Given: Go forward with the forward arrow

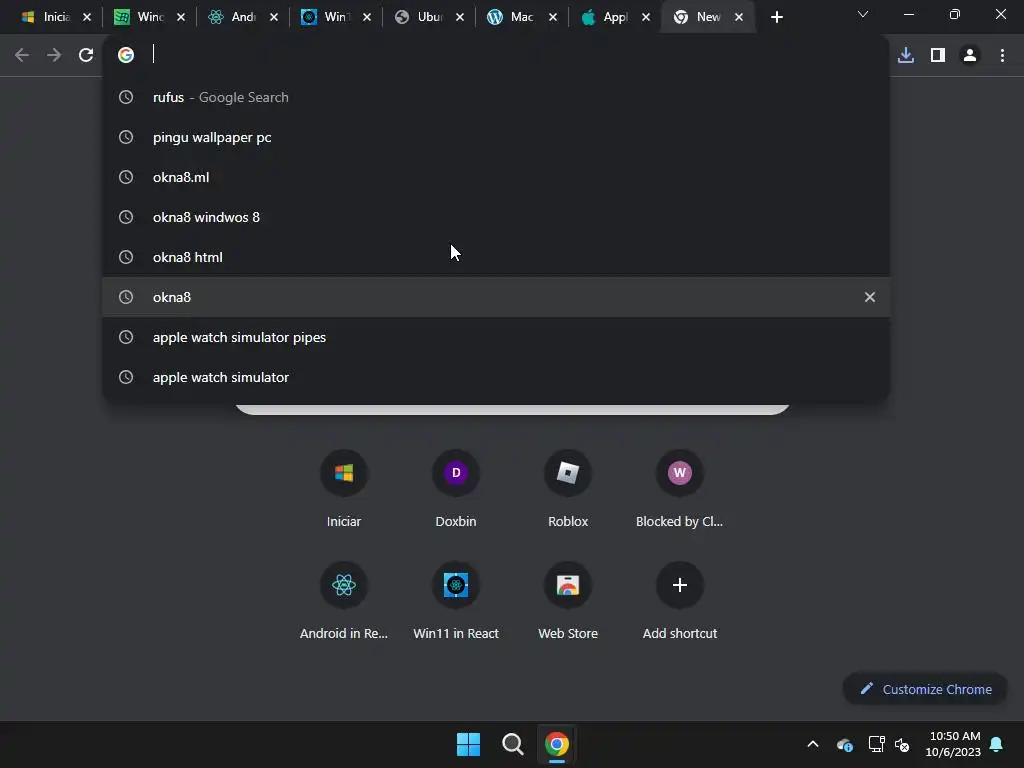Looking at the screenshot, I should click(x=54, y=55).
